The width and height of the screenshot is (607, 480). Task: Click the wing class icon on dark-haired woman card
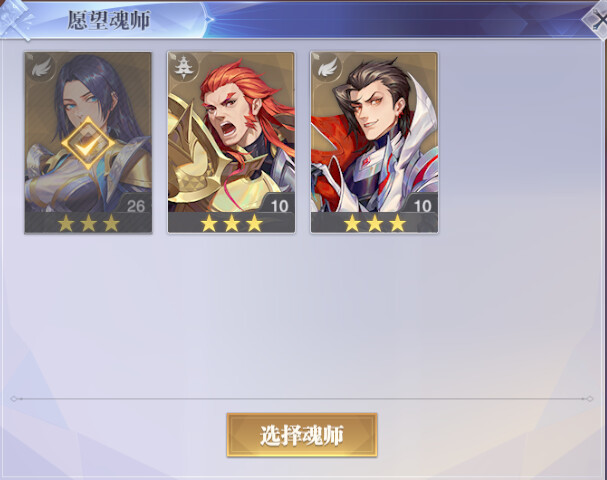click(41, 68)
